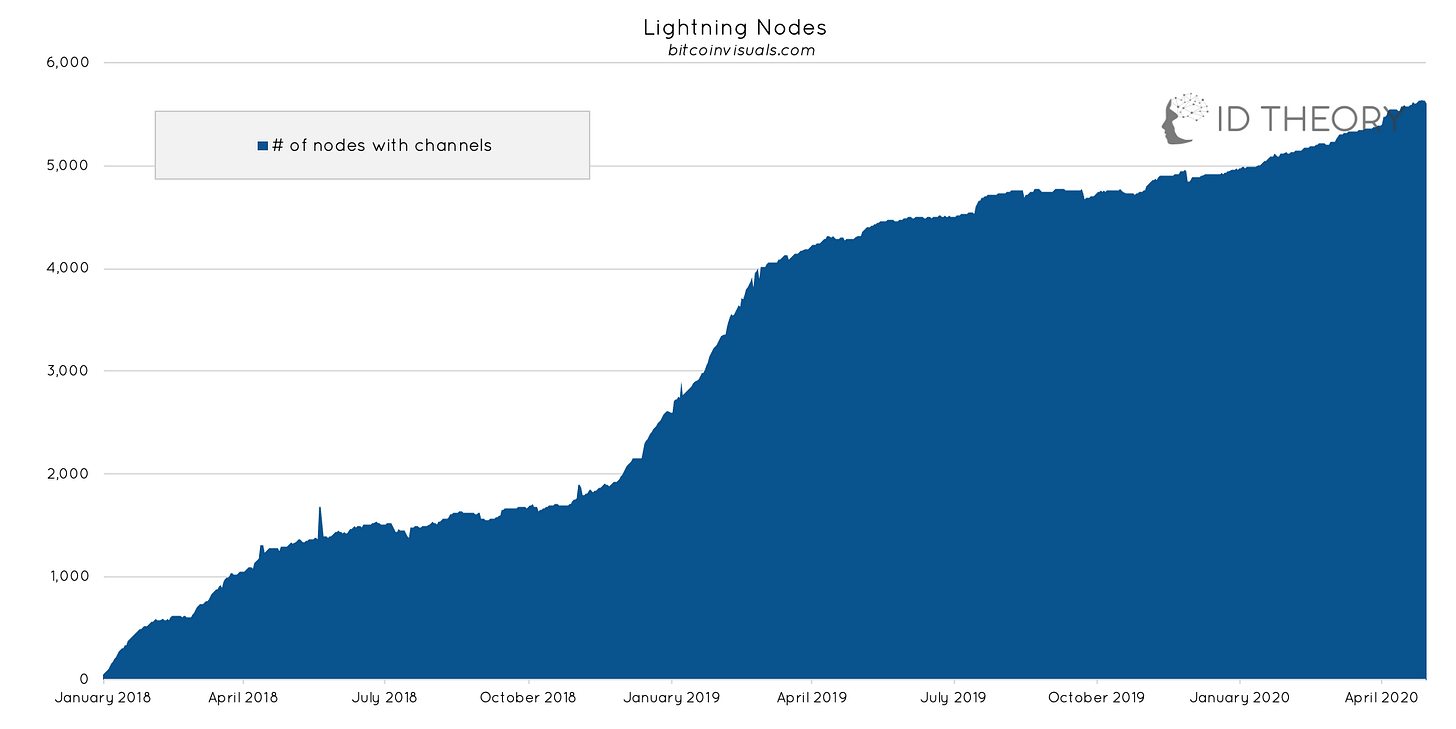Click the 6,000 y-axis value label
This screenshot has width=1456, height=729.
tap(68, 62)
